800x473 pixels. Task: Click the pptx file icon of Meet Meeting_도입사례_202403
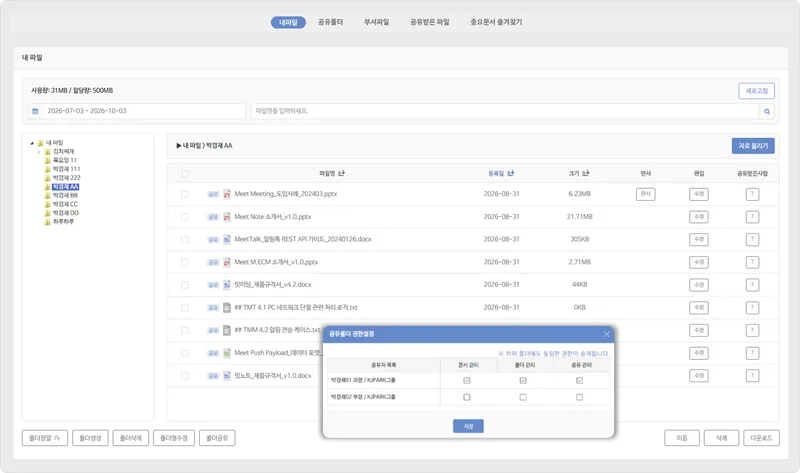click(x=227, y=194)
